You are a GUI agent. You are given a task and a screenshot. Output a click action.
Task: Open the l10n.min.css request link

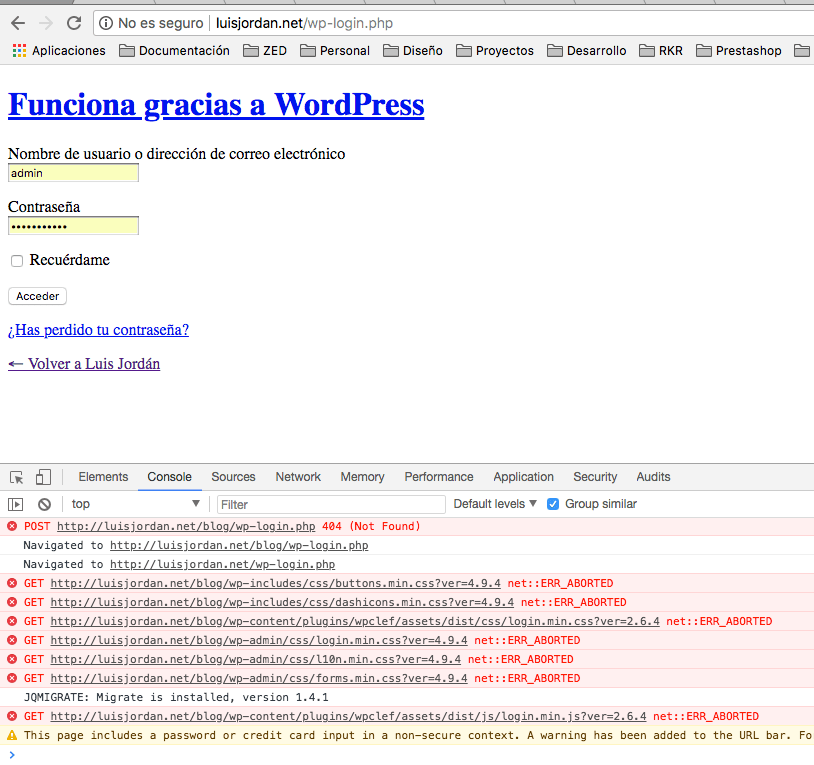pyautogui.click(x=255, y=660)
